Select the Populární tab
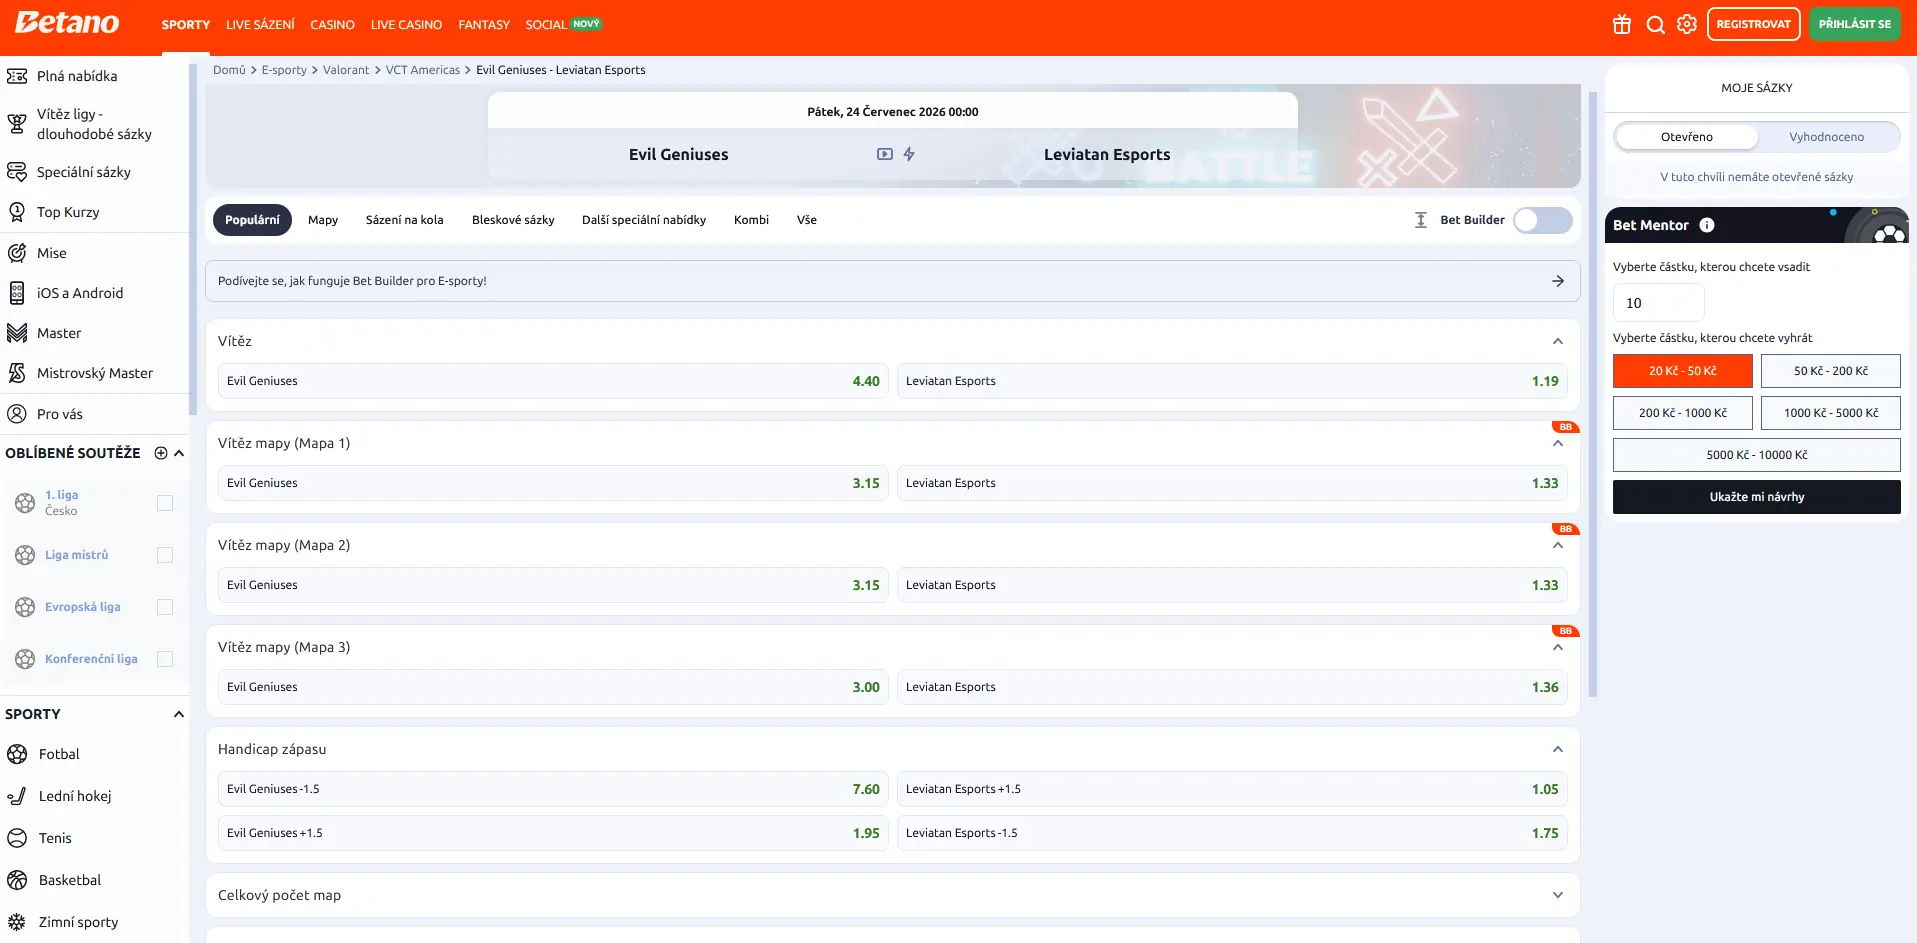This screenshot has height=943, width=1917. [252, 220]
